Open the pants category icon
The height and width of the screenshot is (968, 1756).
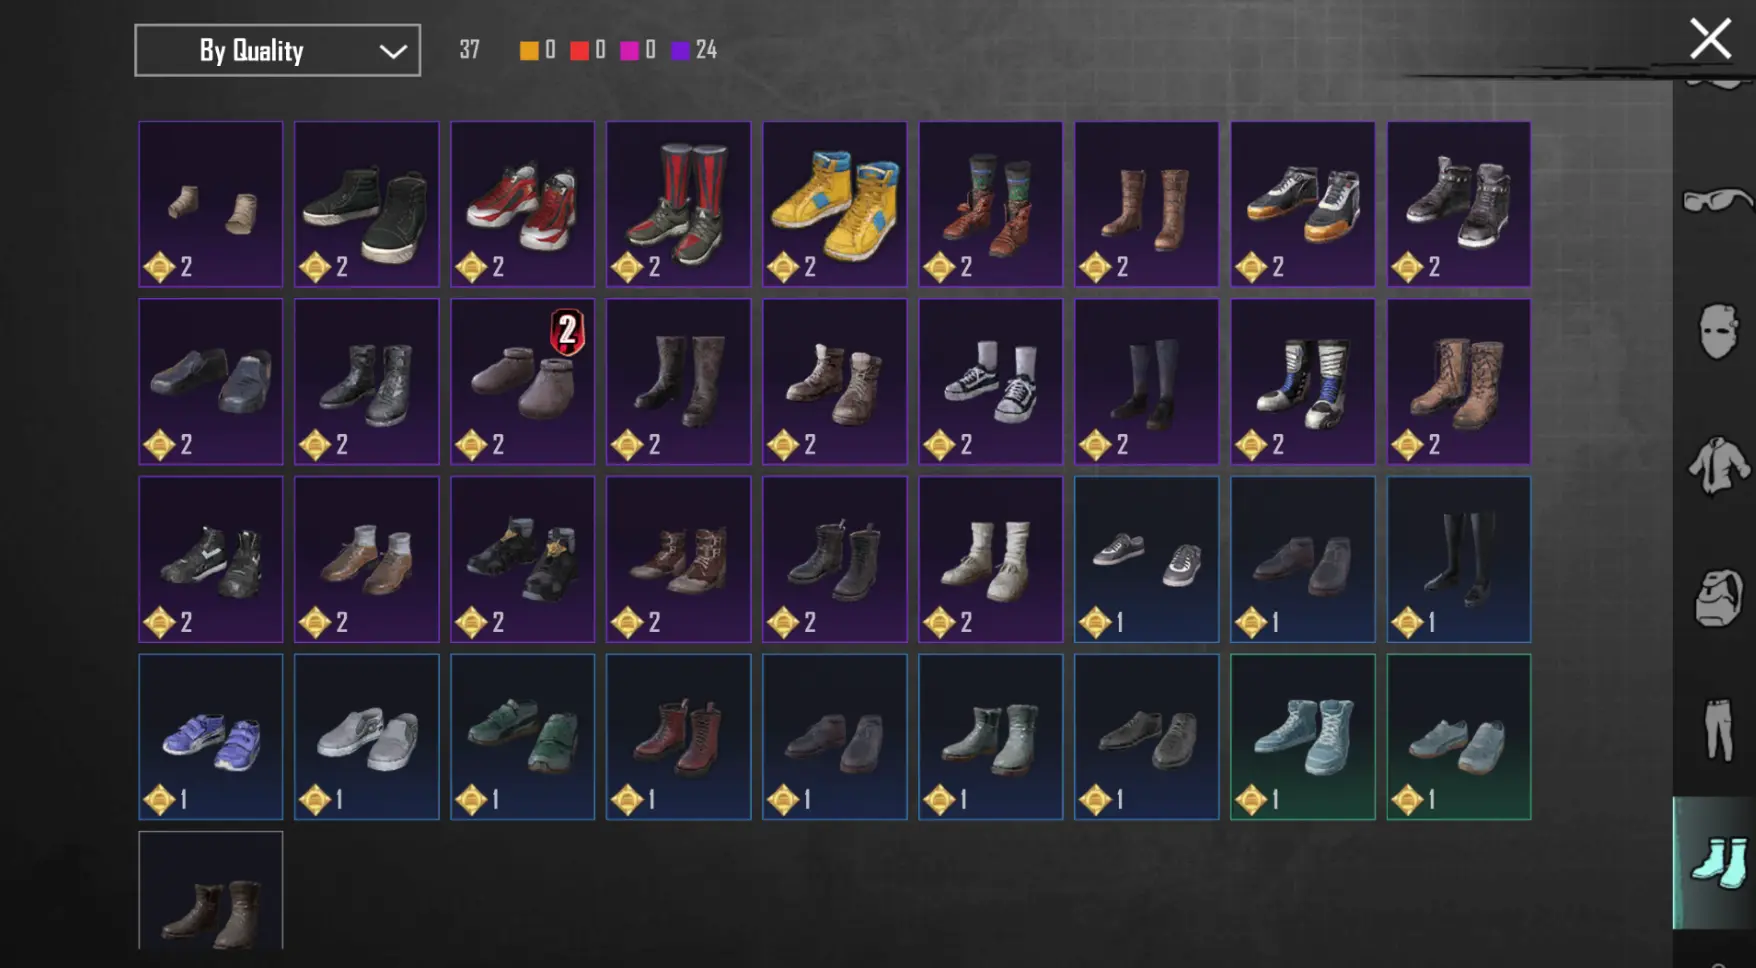[x=1718, y=730]
